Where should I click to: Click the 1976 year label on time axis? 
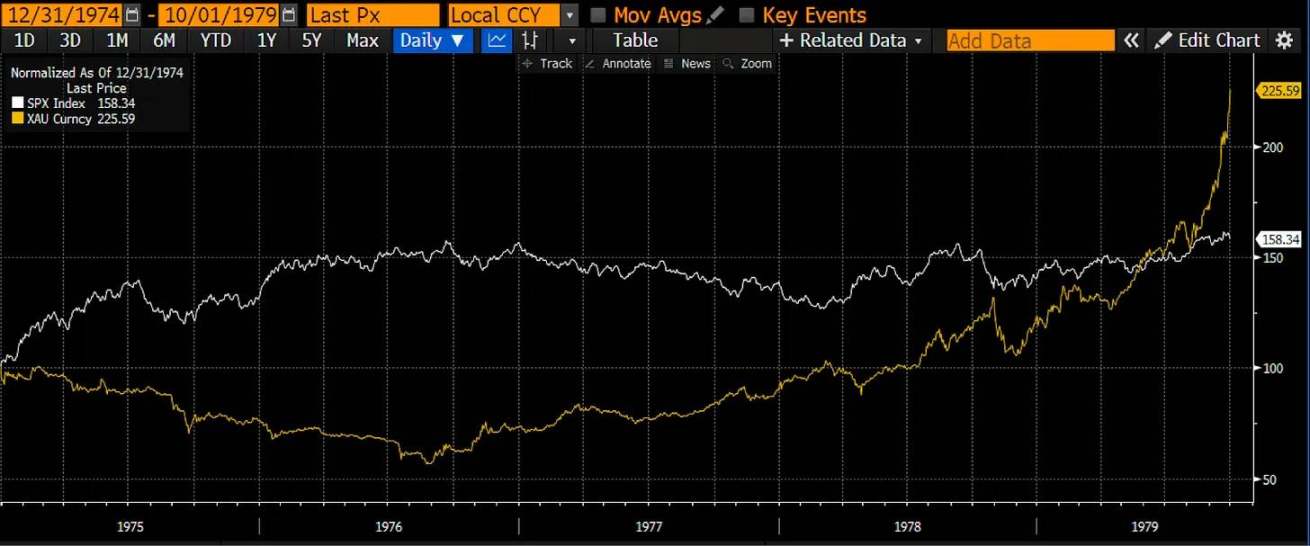point(389,526)
